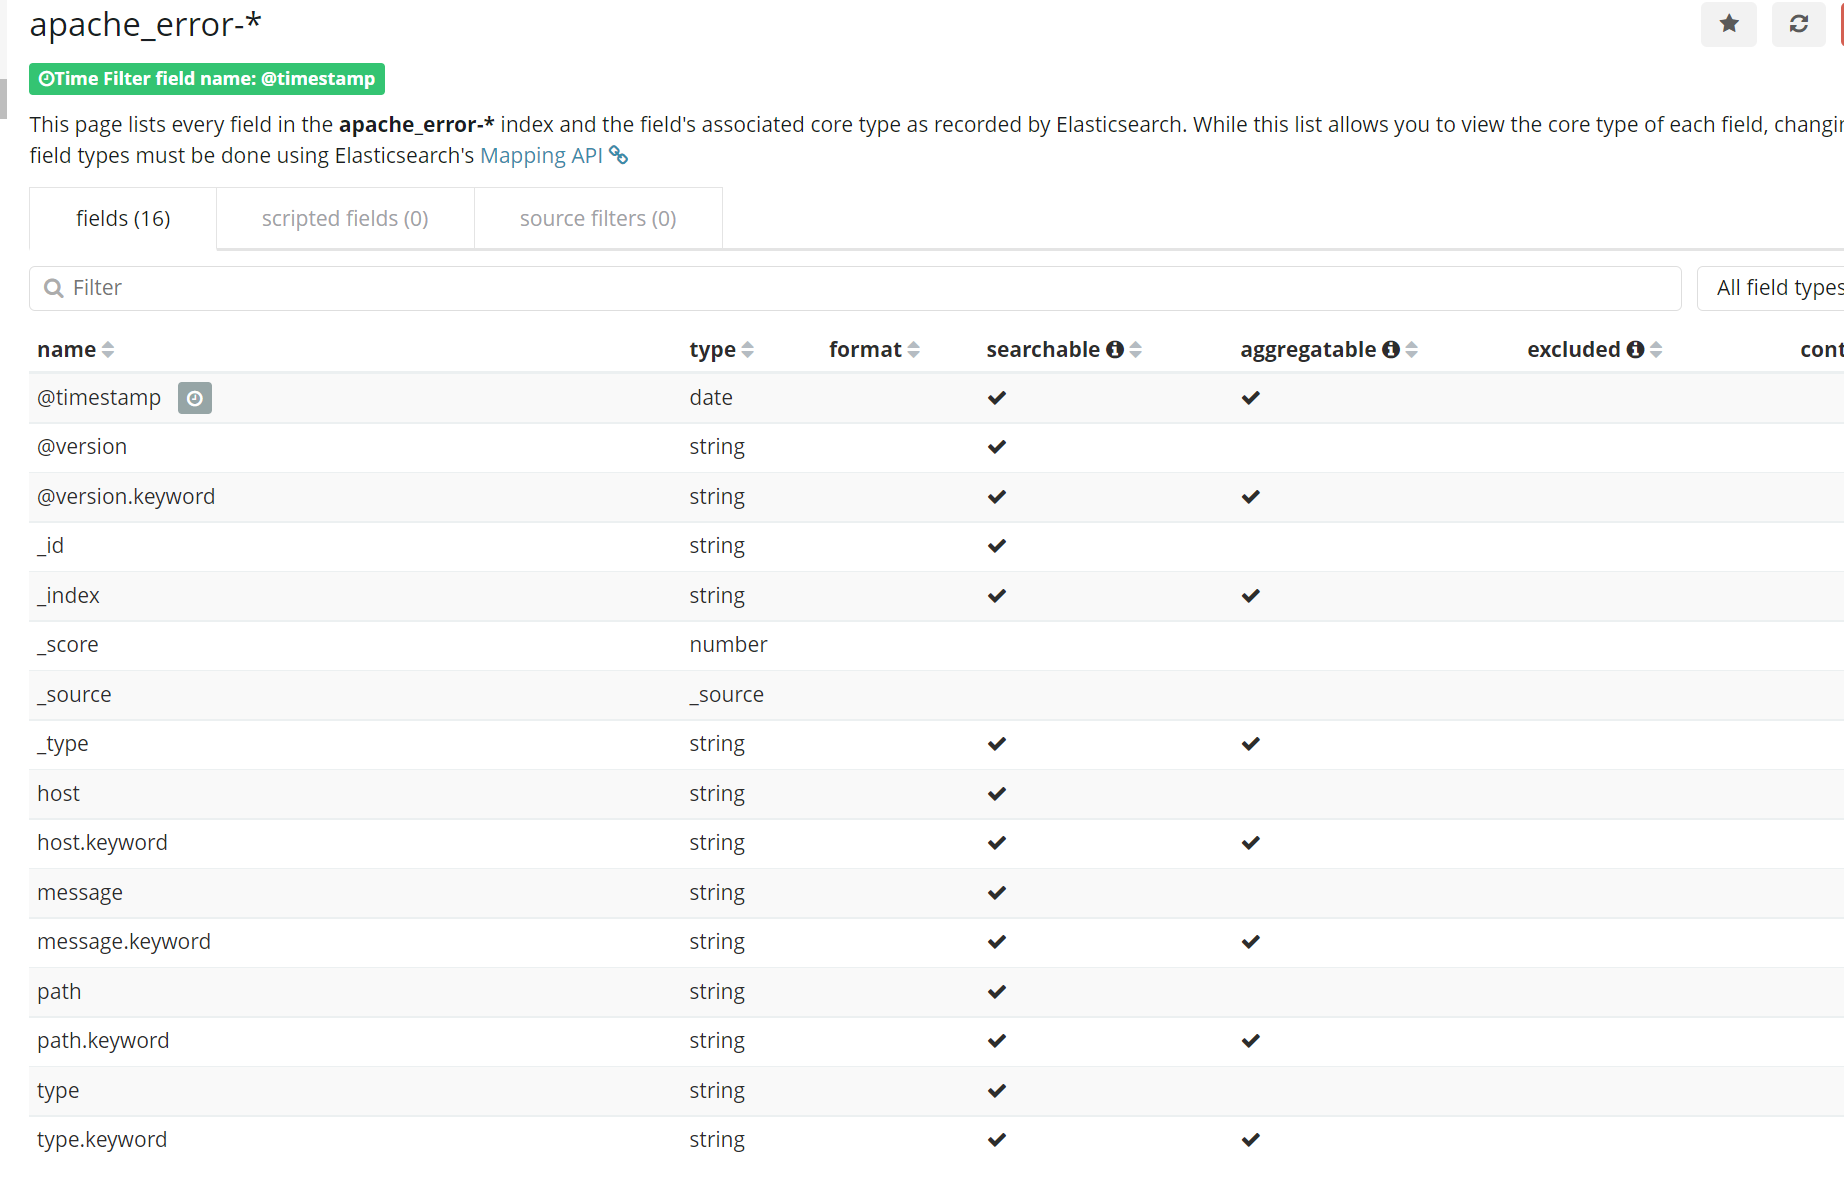The image size is (1844, 1188).
Task: Select the message.keyword field name
Action: point(124,942)
